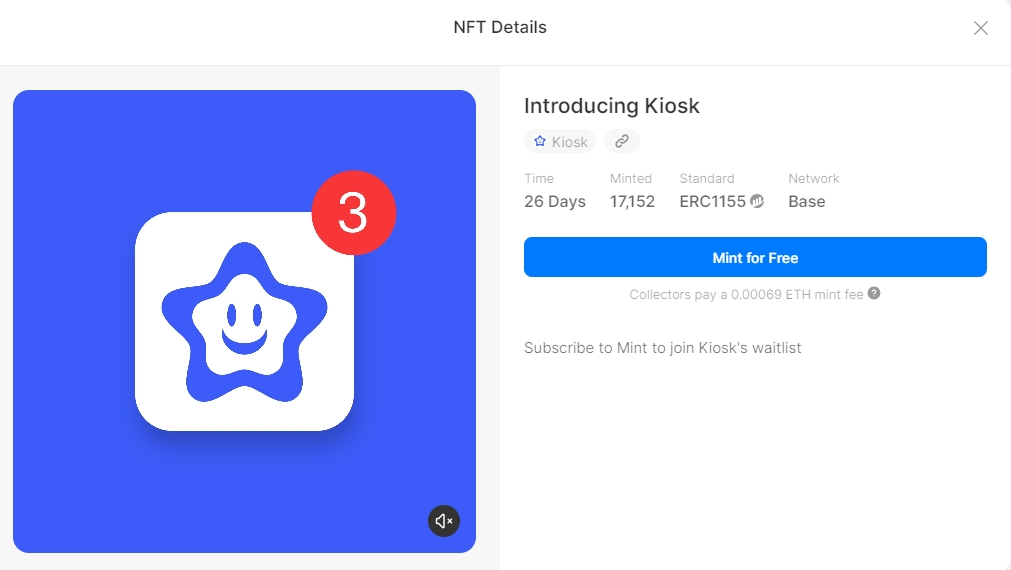Click the Network label
The height and width of the screenshot is (570, 1011).
814,179
